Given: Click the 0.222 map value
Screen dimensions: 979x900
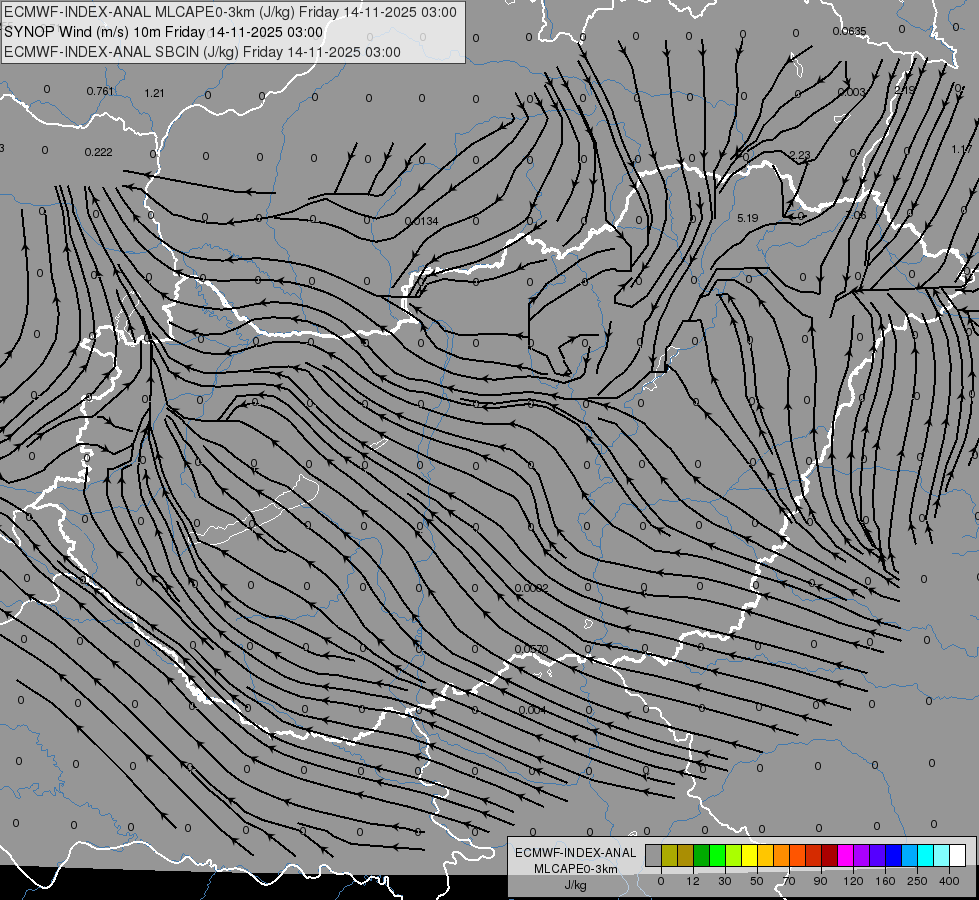Looking at the screenshot, I should tap(99, 152).
